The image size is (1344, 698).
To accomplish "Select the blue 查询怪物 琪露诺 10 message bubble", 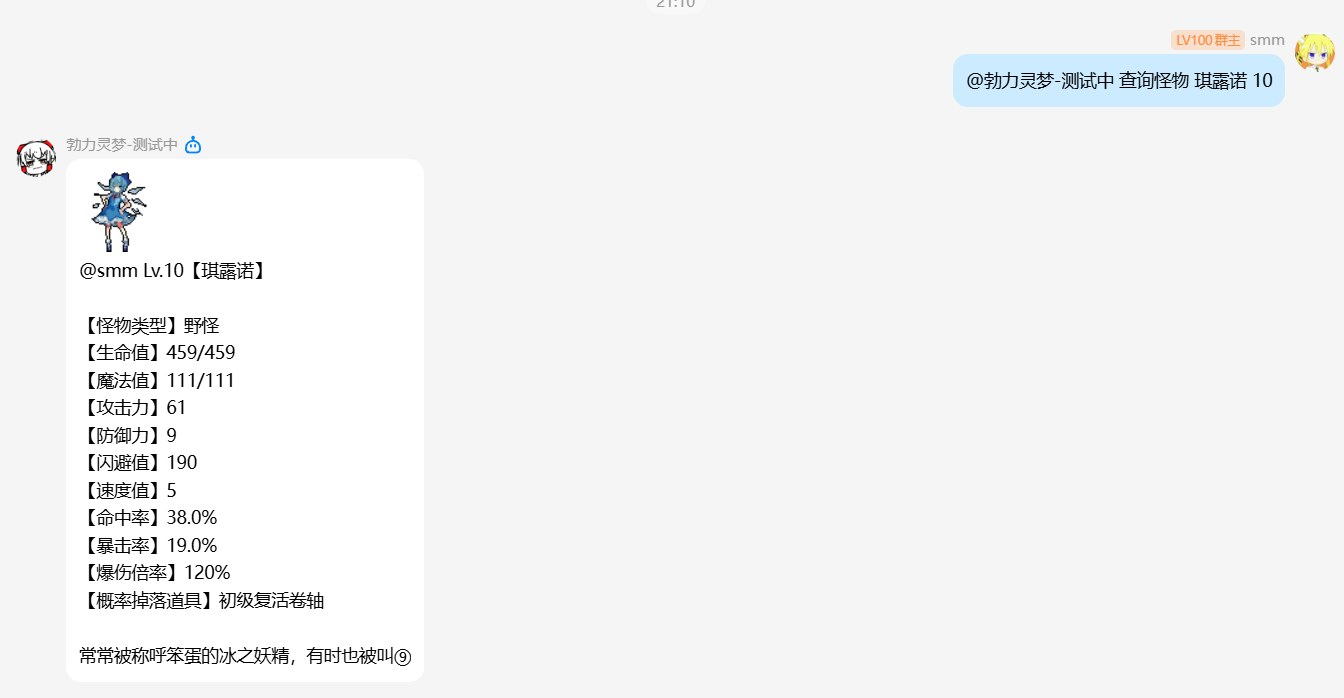I will pos(1119,81).
